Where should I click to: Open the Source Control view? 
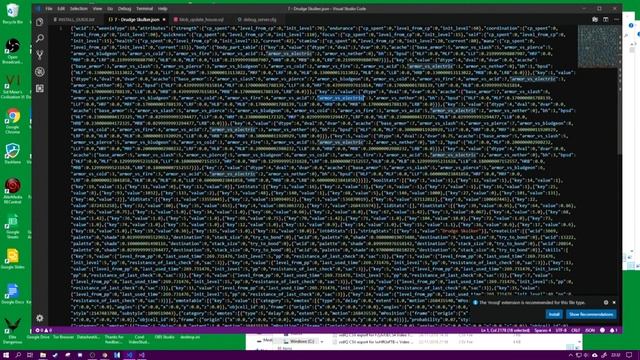tap(40, 55)
